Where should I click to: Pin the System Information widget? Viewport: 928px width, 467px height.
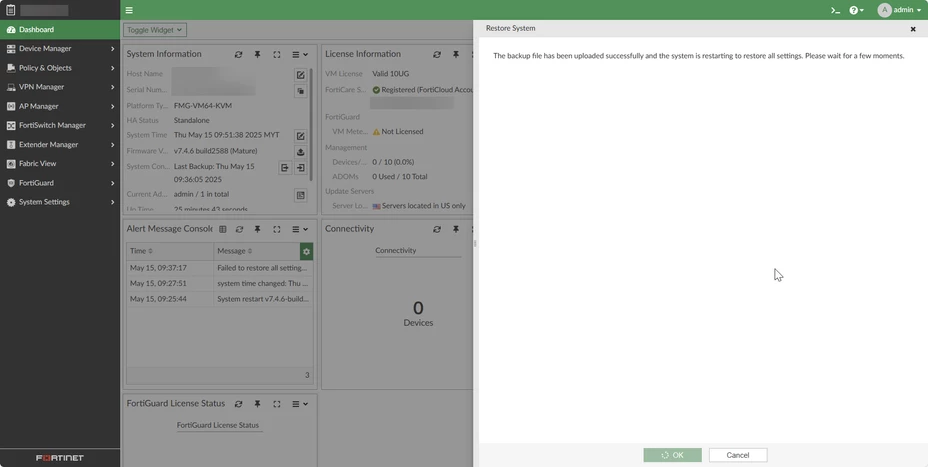coord(257,54)
